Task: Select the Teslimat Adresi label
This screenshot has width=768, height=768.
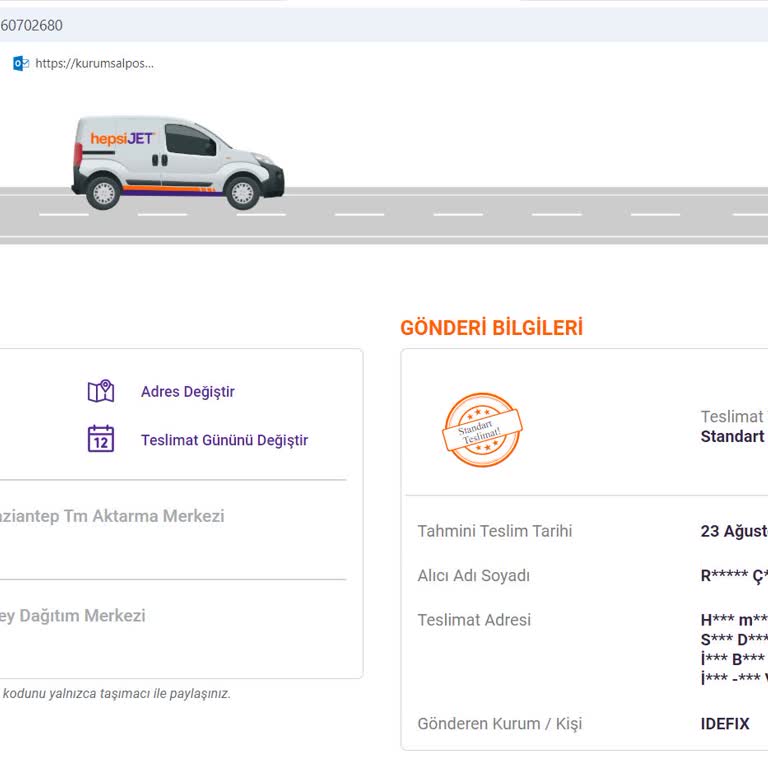Action: point(474,620)
